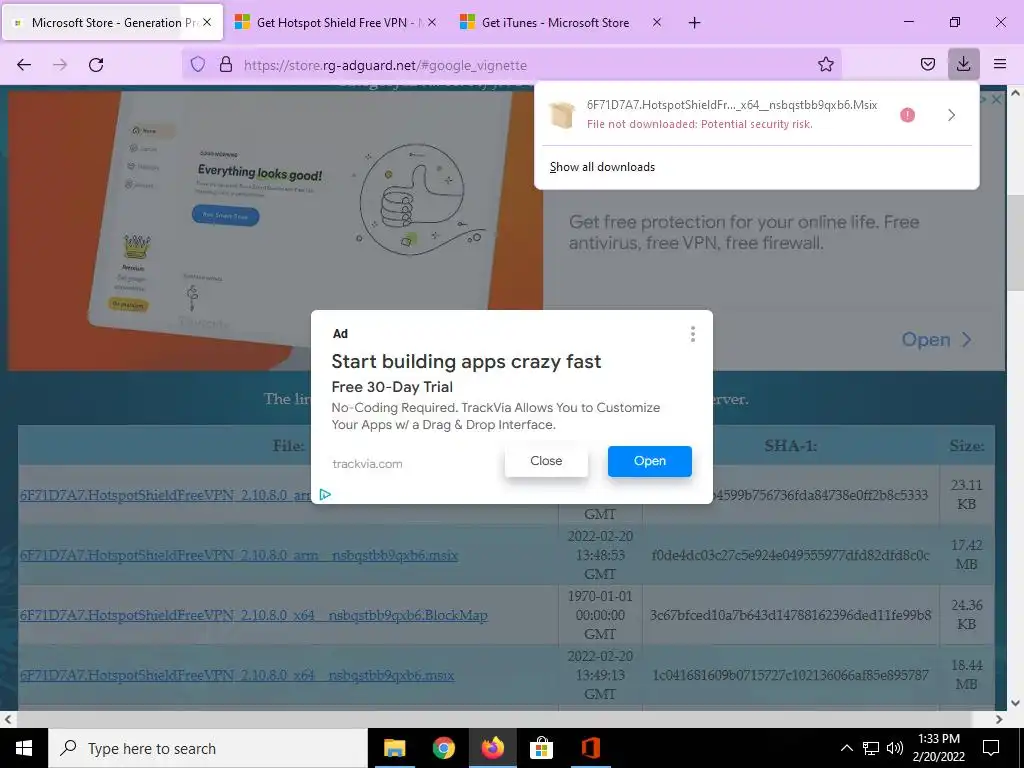Bookmark this page with star icon
The width and height of the screenshot is (1024, 768).
pyautogui.click(x=825, y=65)
